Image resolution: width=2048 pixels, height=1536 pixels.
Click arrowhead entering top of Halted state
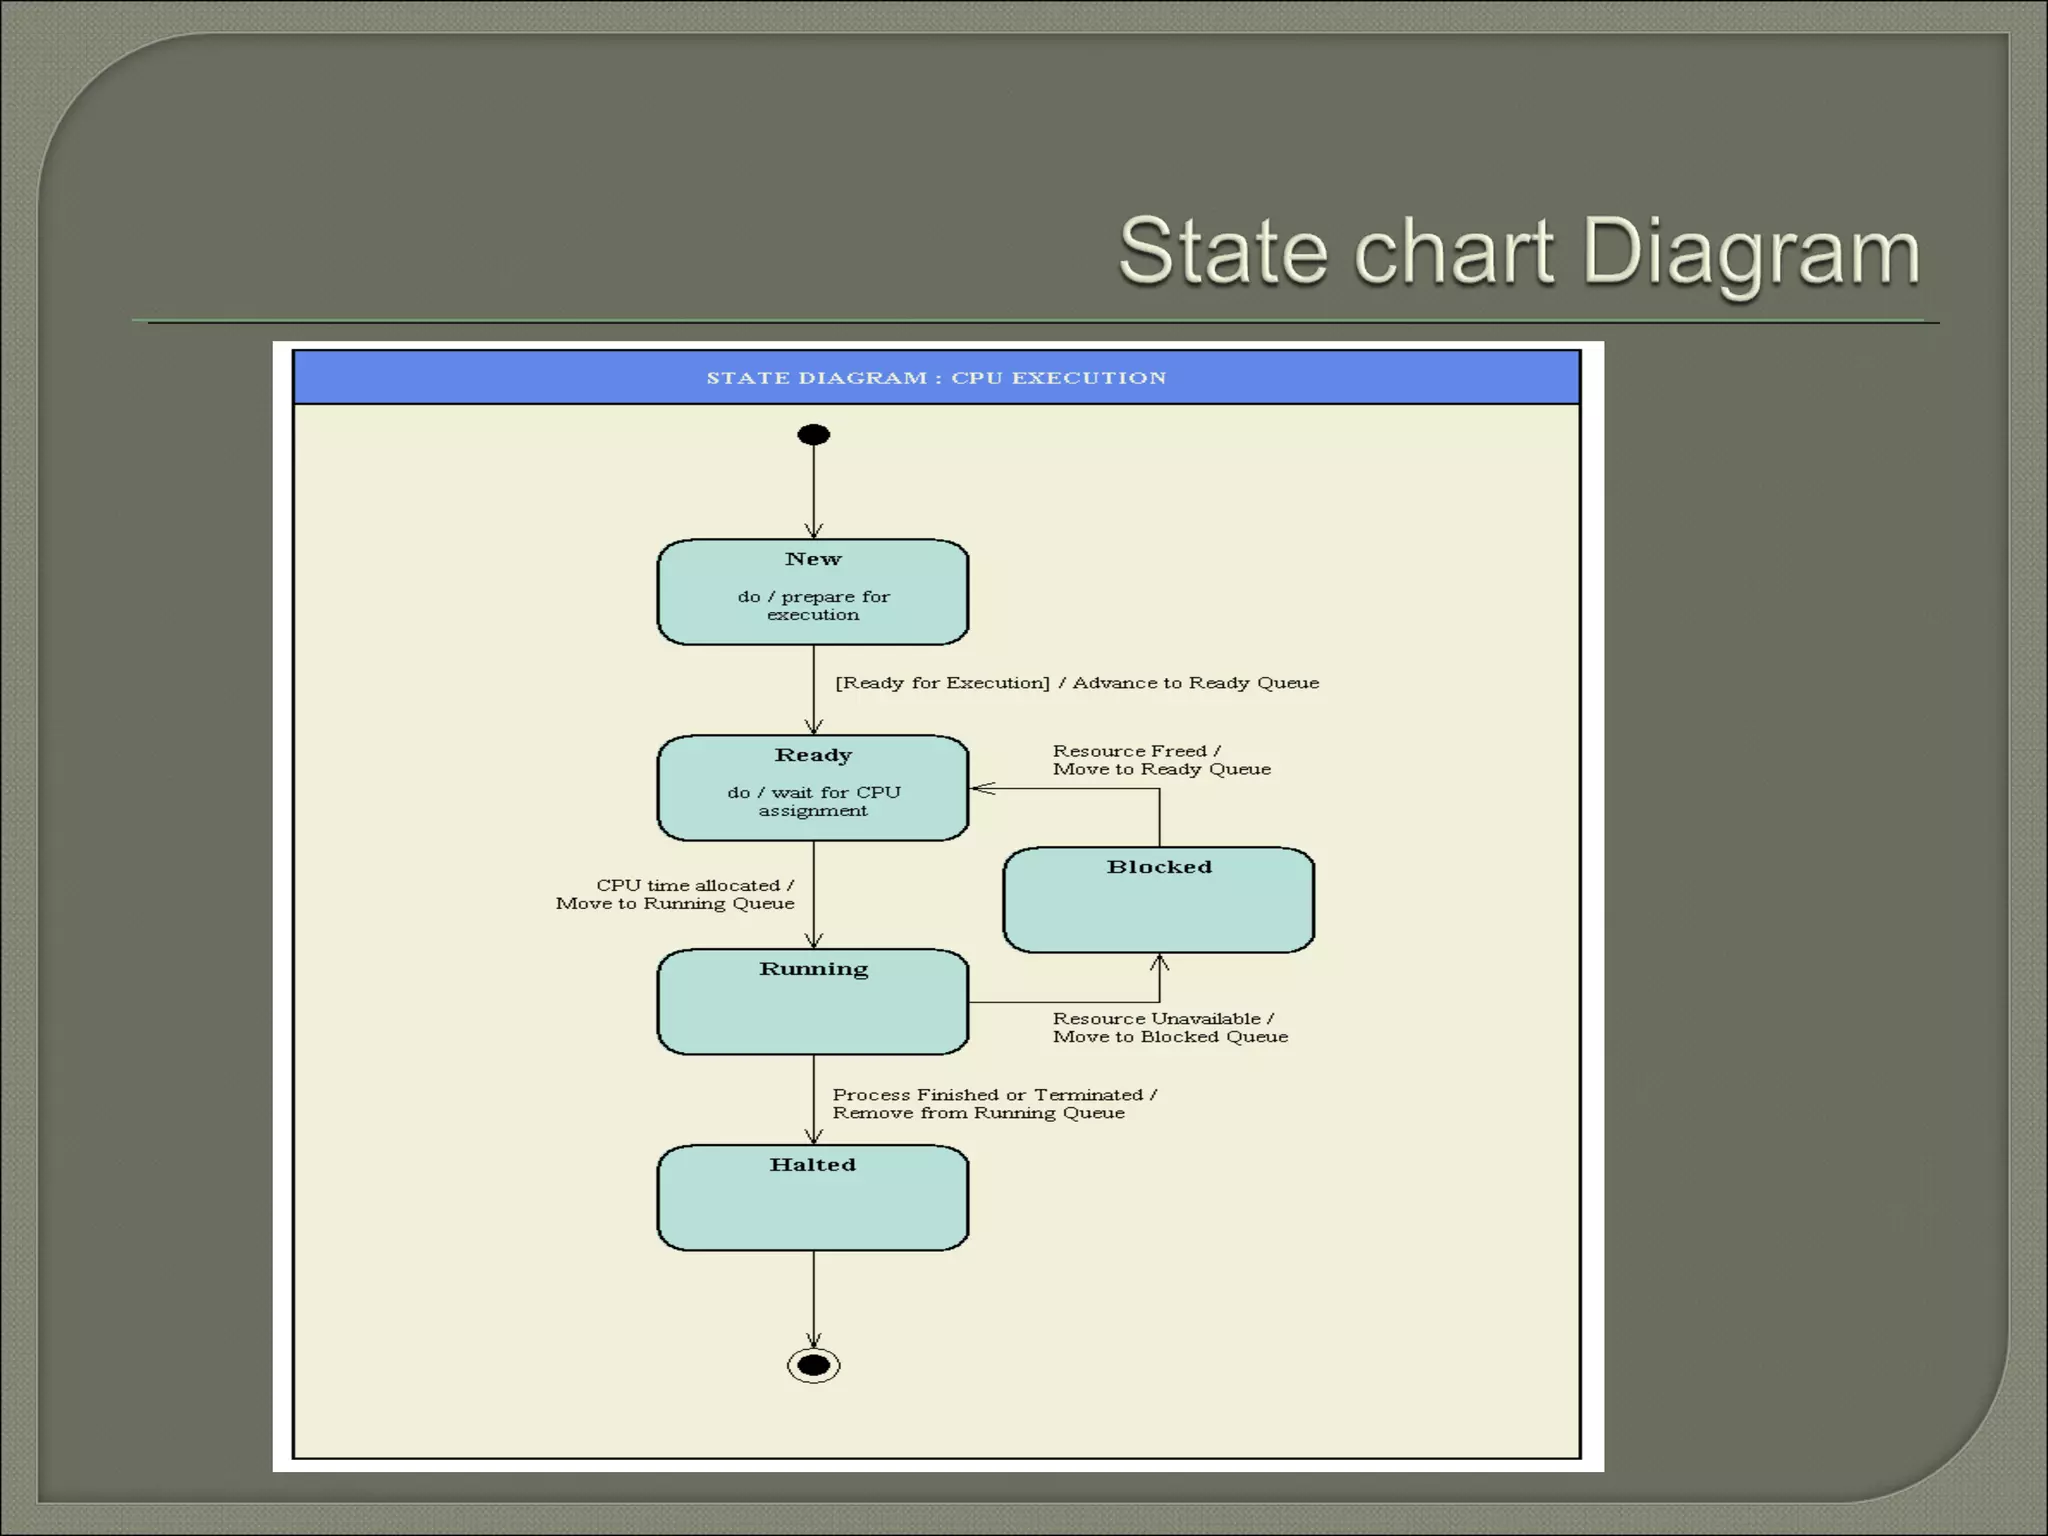(x=813, y=1136)
